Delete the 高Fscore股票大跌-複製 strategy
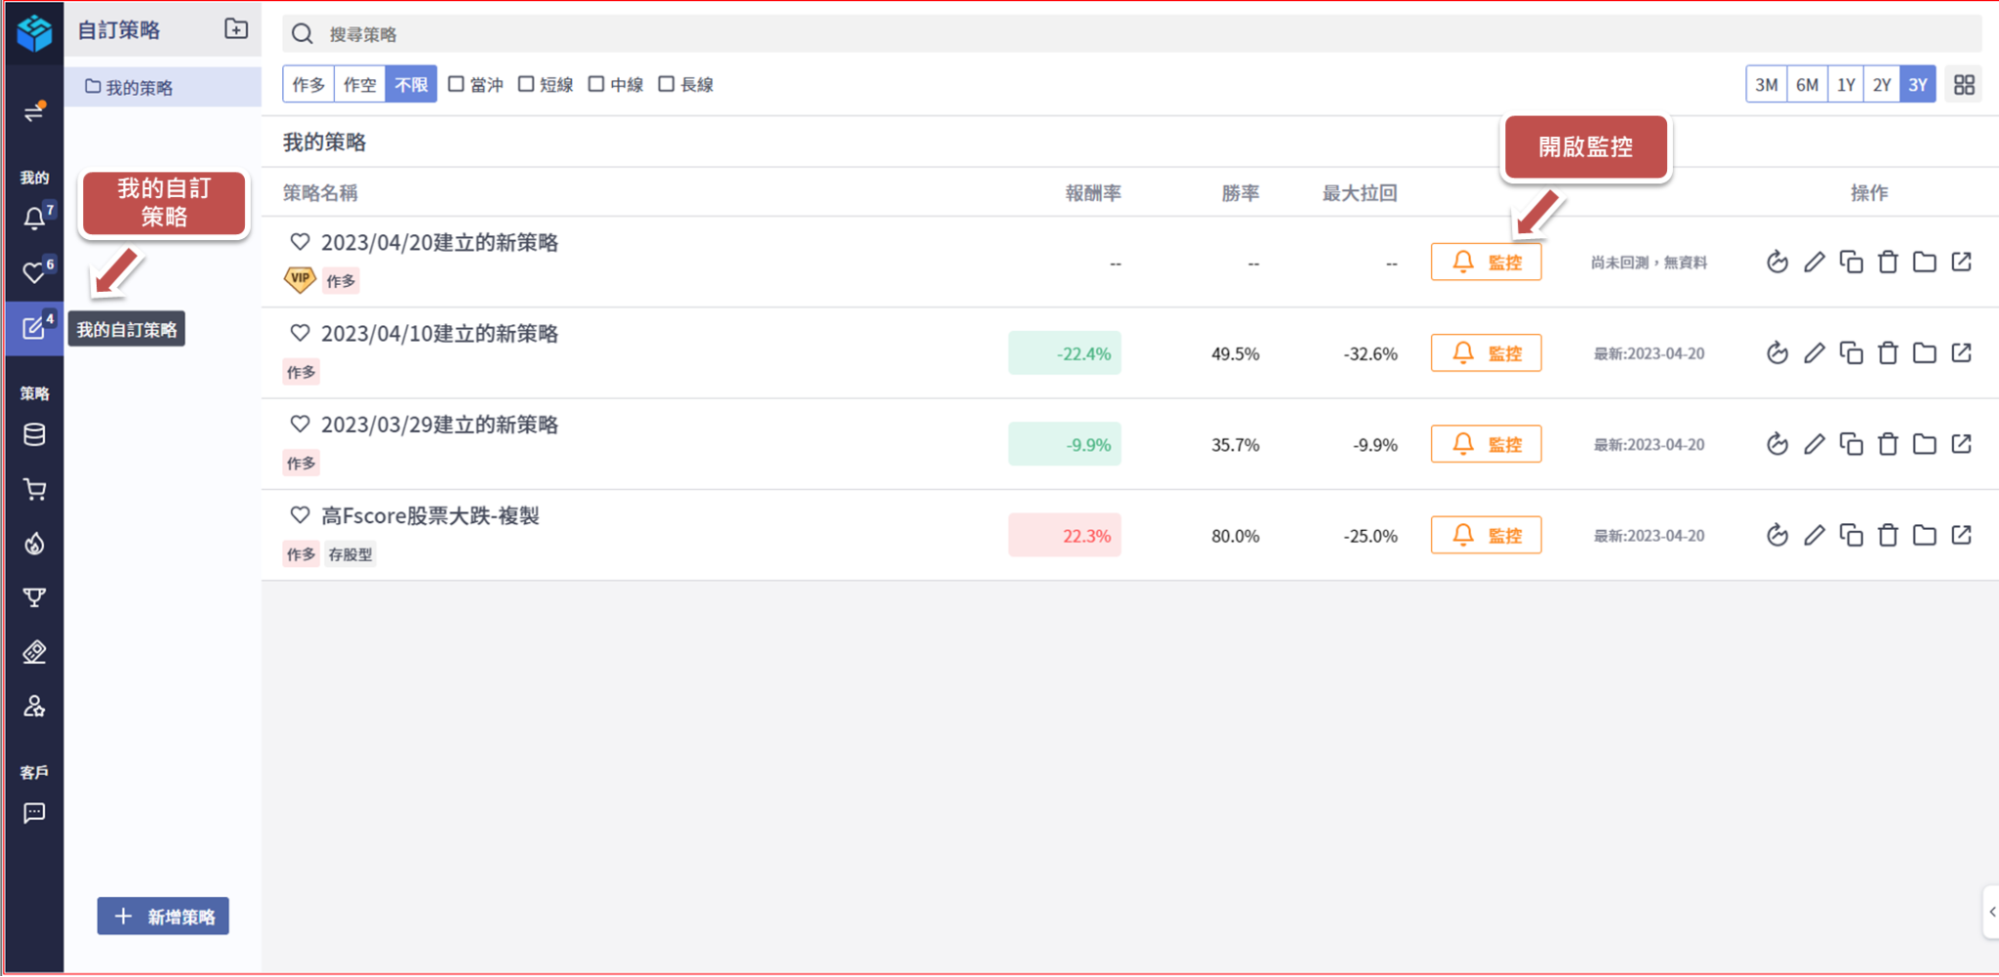Screen dimensions: 1999x977 [x=1888, y=535]
